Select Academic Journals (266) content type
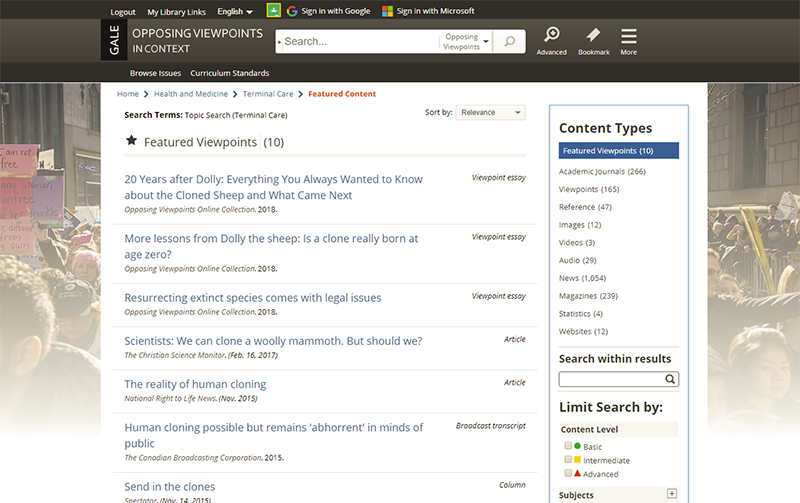 [602, 171]
